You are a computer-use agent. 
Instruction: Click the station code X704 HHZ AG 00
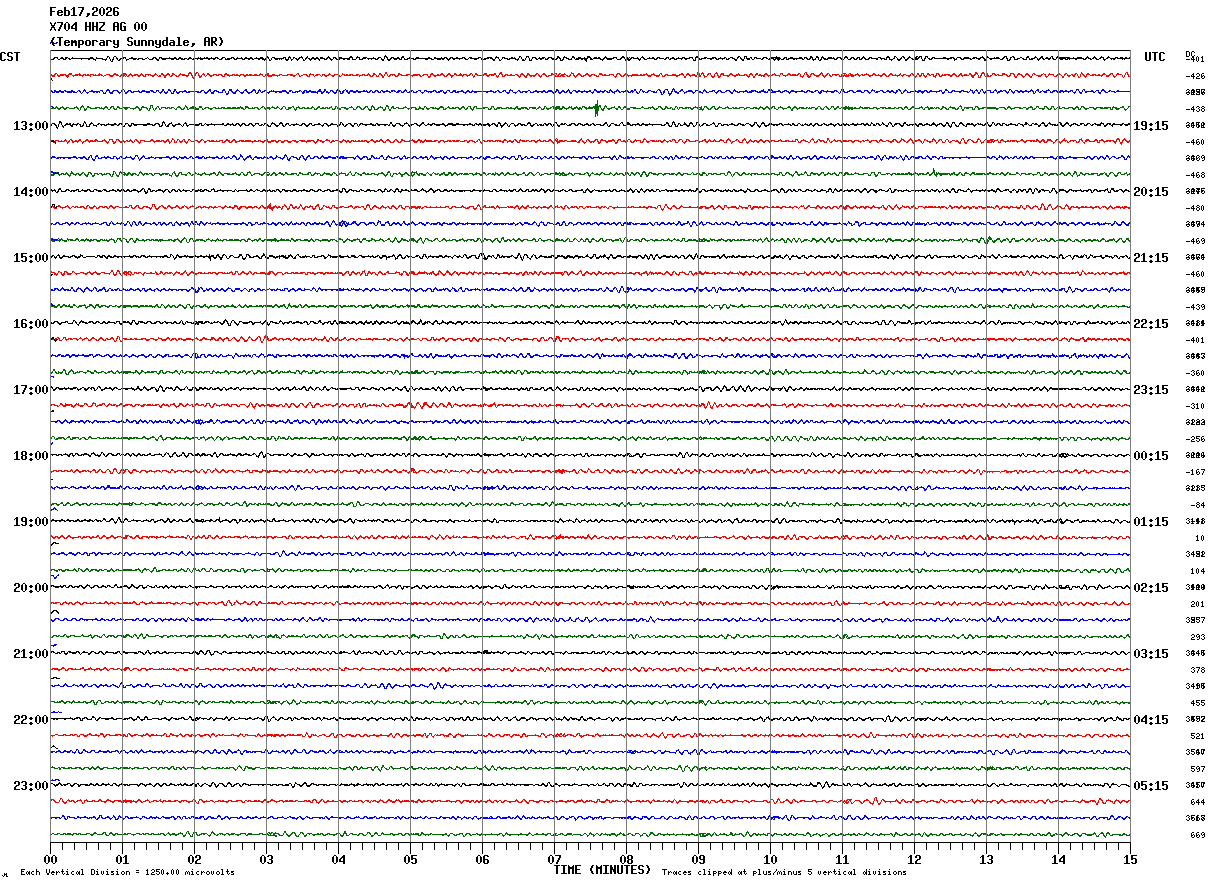[98, 27]
